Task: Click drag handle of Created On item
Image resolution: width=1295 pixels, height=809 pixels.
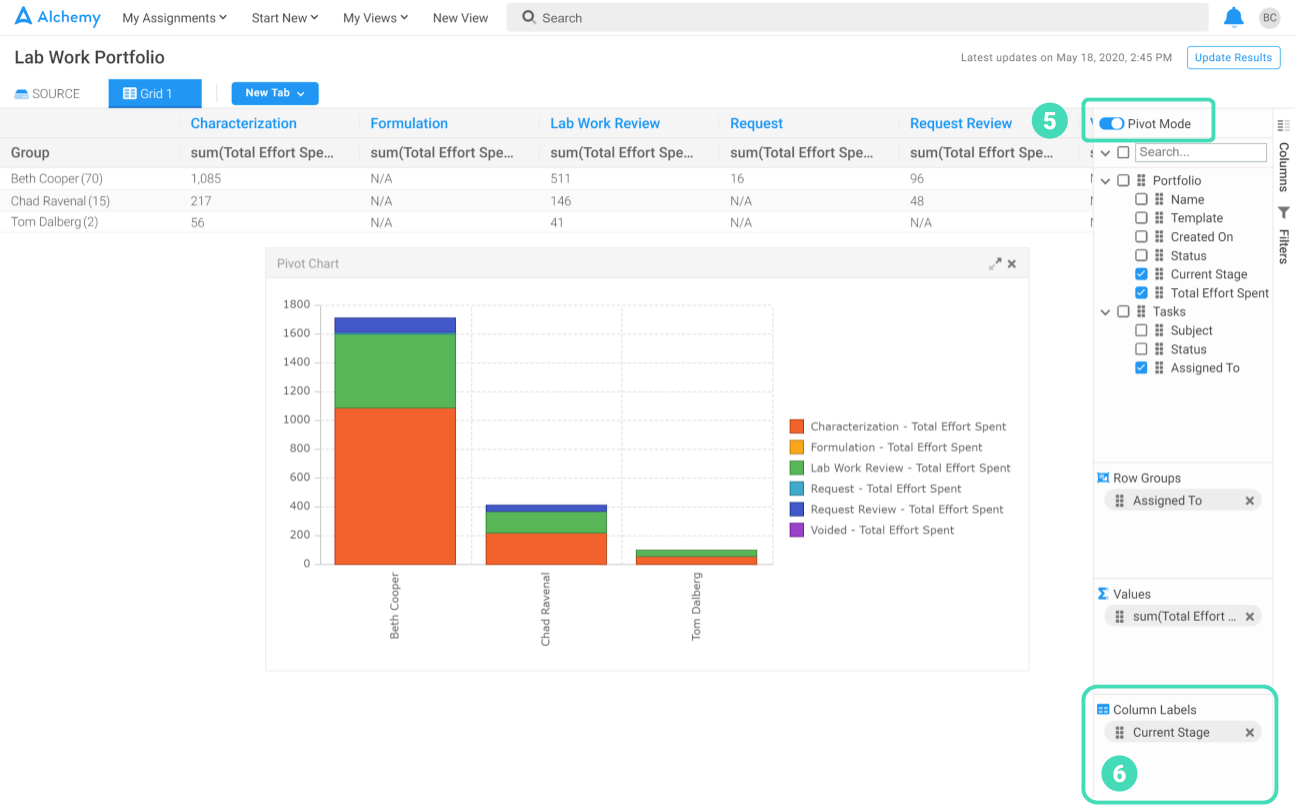Action: pos(1159,237)
